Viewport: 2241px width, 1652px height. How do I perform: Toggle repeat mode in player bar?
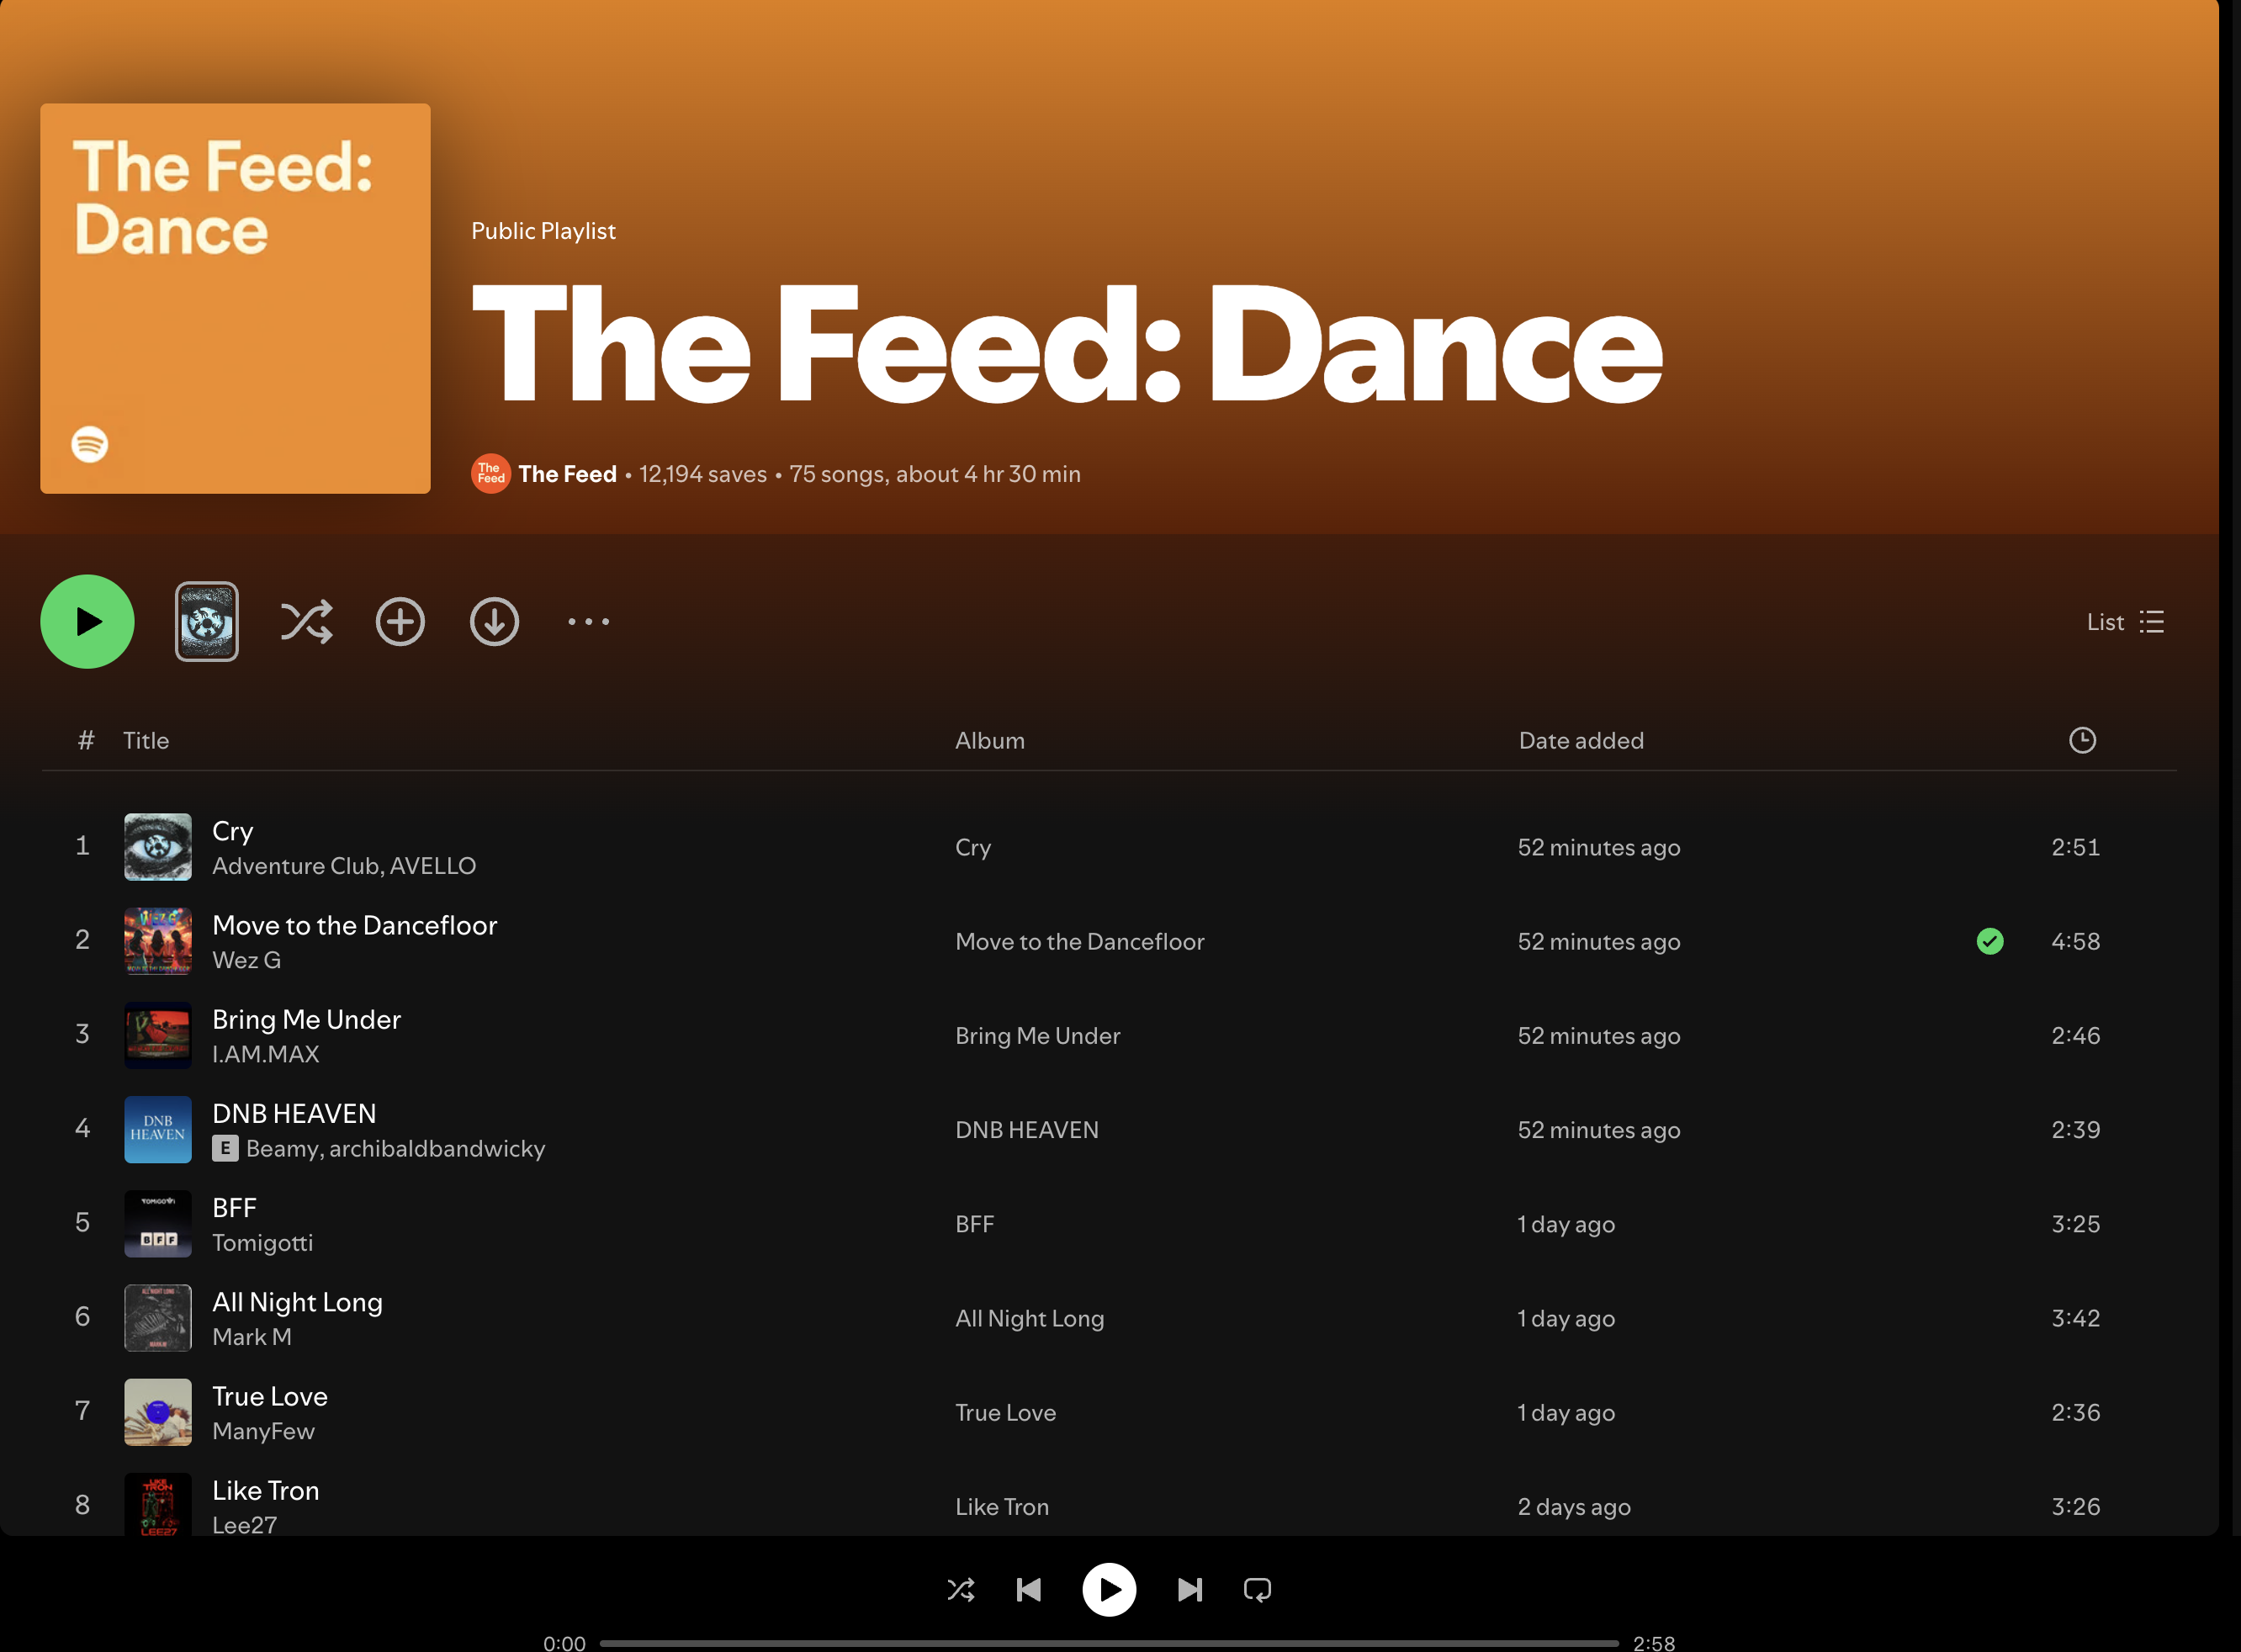coord(1257,1590)
